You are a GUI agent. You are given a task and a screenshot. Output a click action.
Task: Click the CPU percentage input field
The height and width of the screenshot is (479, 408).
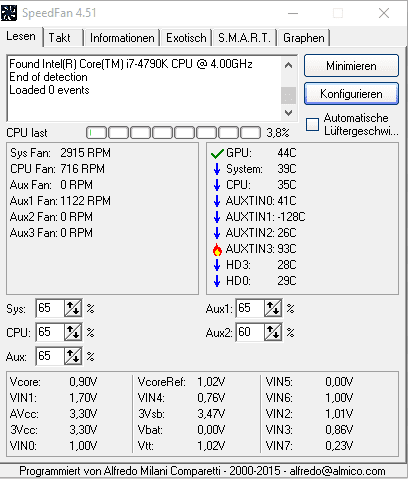50,332
